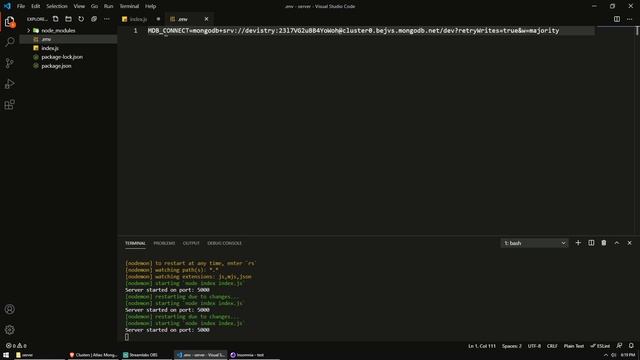The width and height of the screenshot is (640, 360).
Task: Change indentation via 'Spaces: 2'
Action: point(511,346)
